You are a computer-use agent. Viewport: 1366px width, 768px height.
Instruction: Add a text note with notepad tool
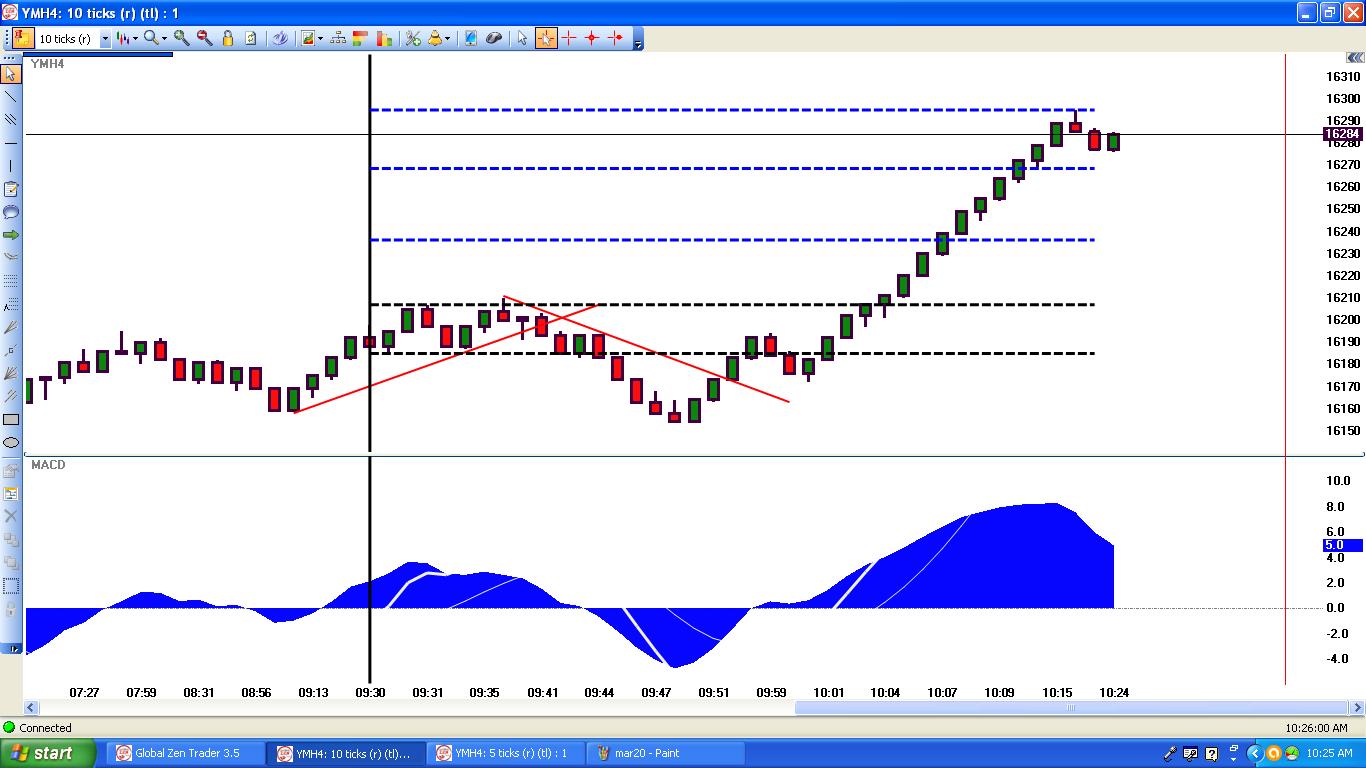[x=11, y=189]
